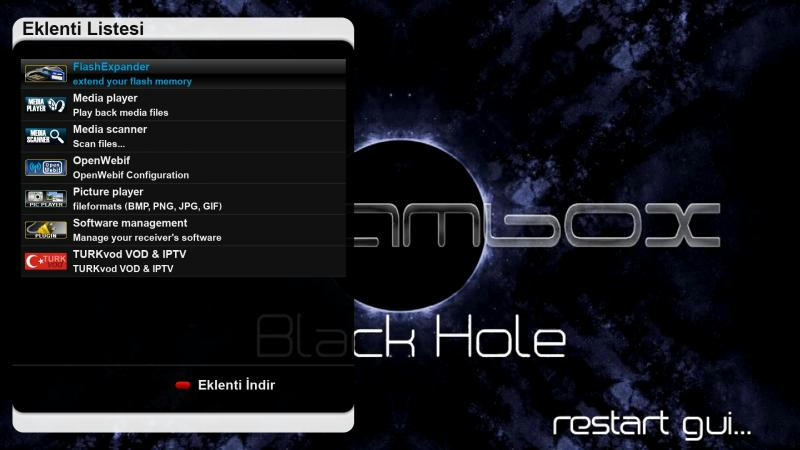Select 'fileformats (BMP, PNG, JPG, GIF)' description
The width and height of the screenshot is (800, 450).
click(x=147, y=207)
